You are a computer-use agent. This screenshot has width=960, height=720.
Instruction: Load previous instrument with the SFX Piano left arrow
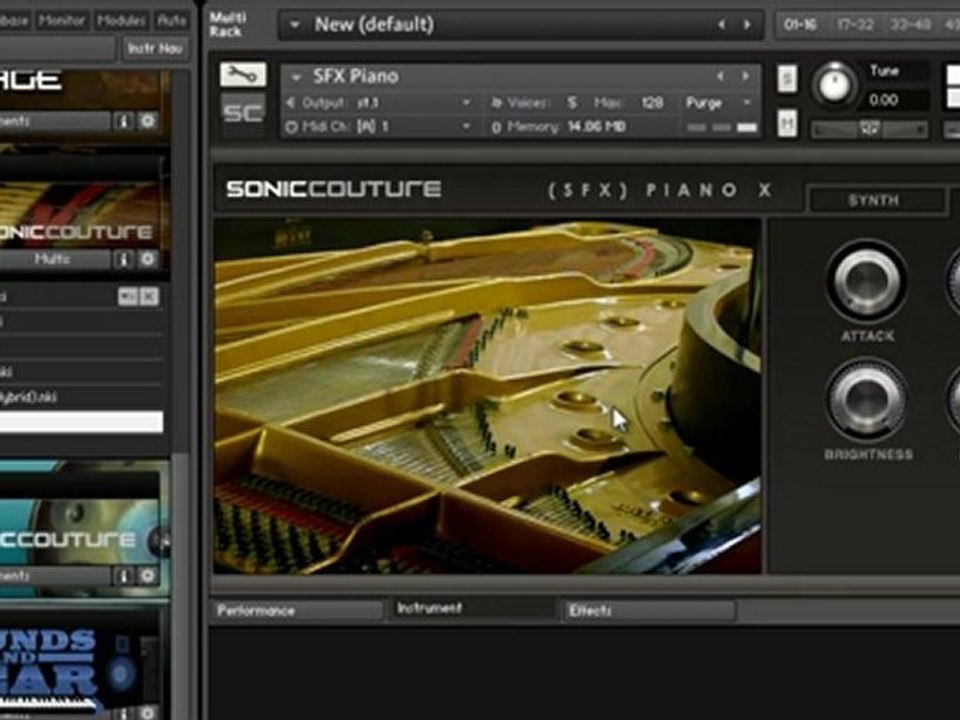click(720, 76)
